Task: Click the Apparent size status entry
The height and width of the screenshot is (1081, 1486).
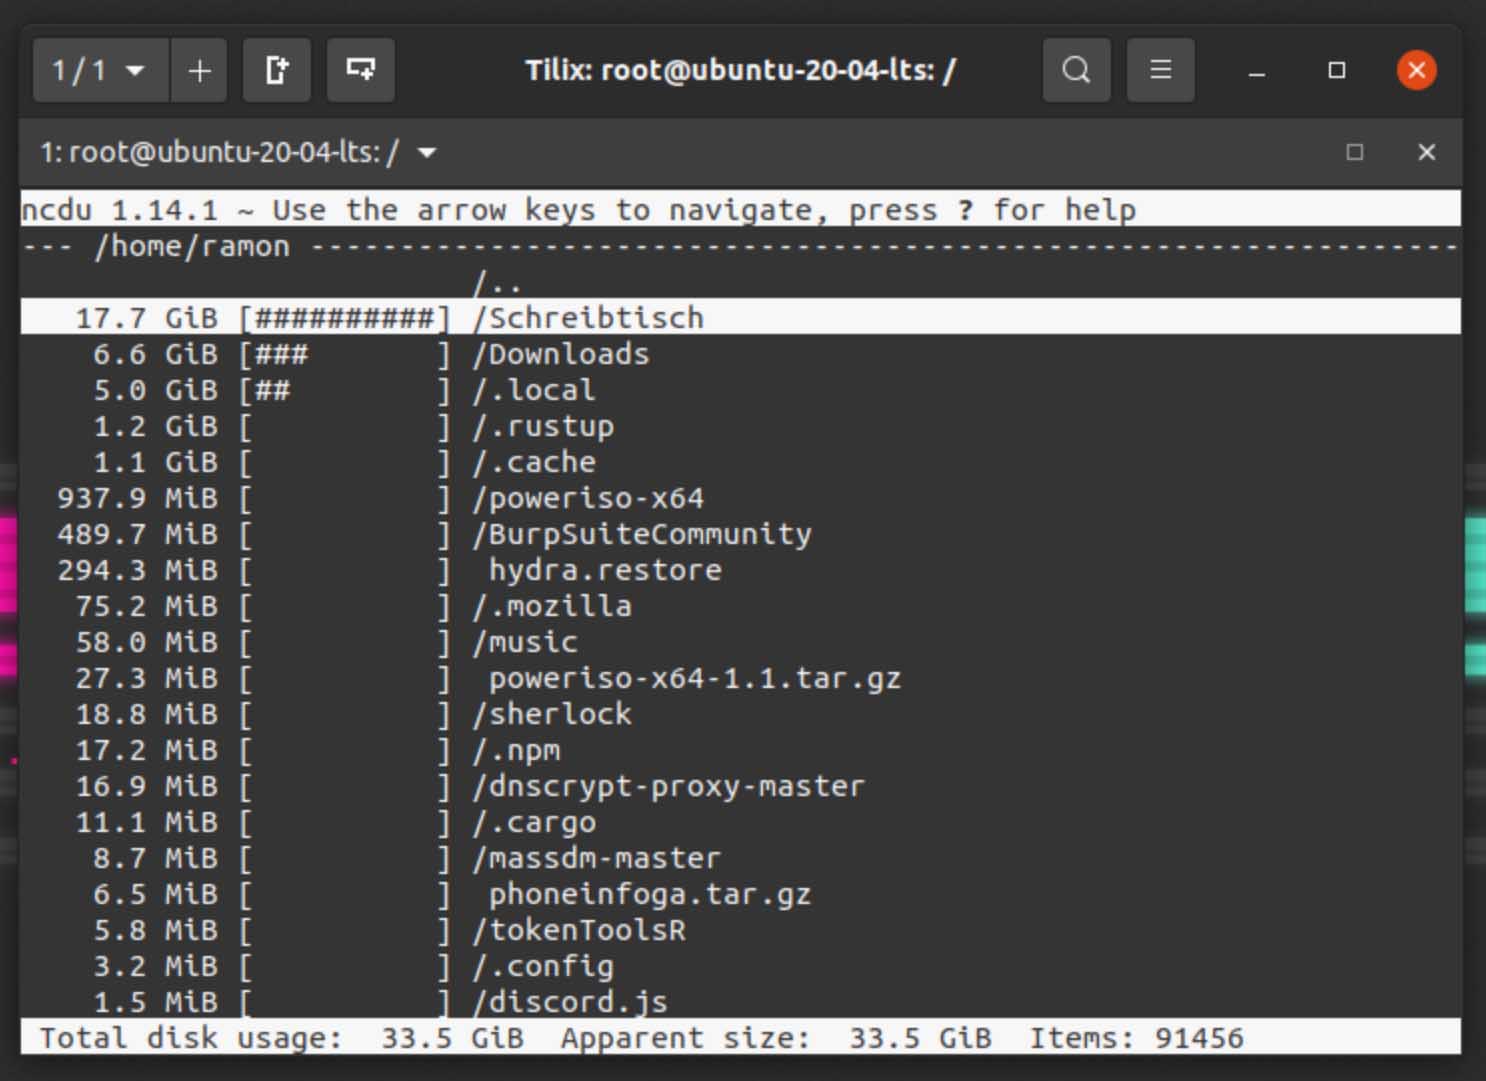Action: (776, 1037)
